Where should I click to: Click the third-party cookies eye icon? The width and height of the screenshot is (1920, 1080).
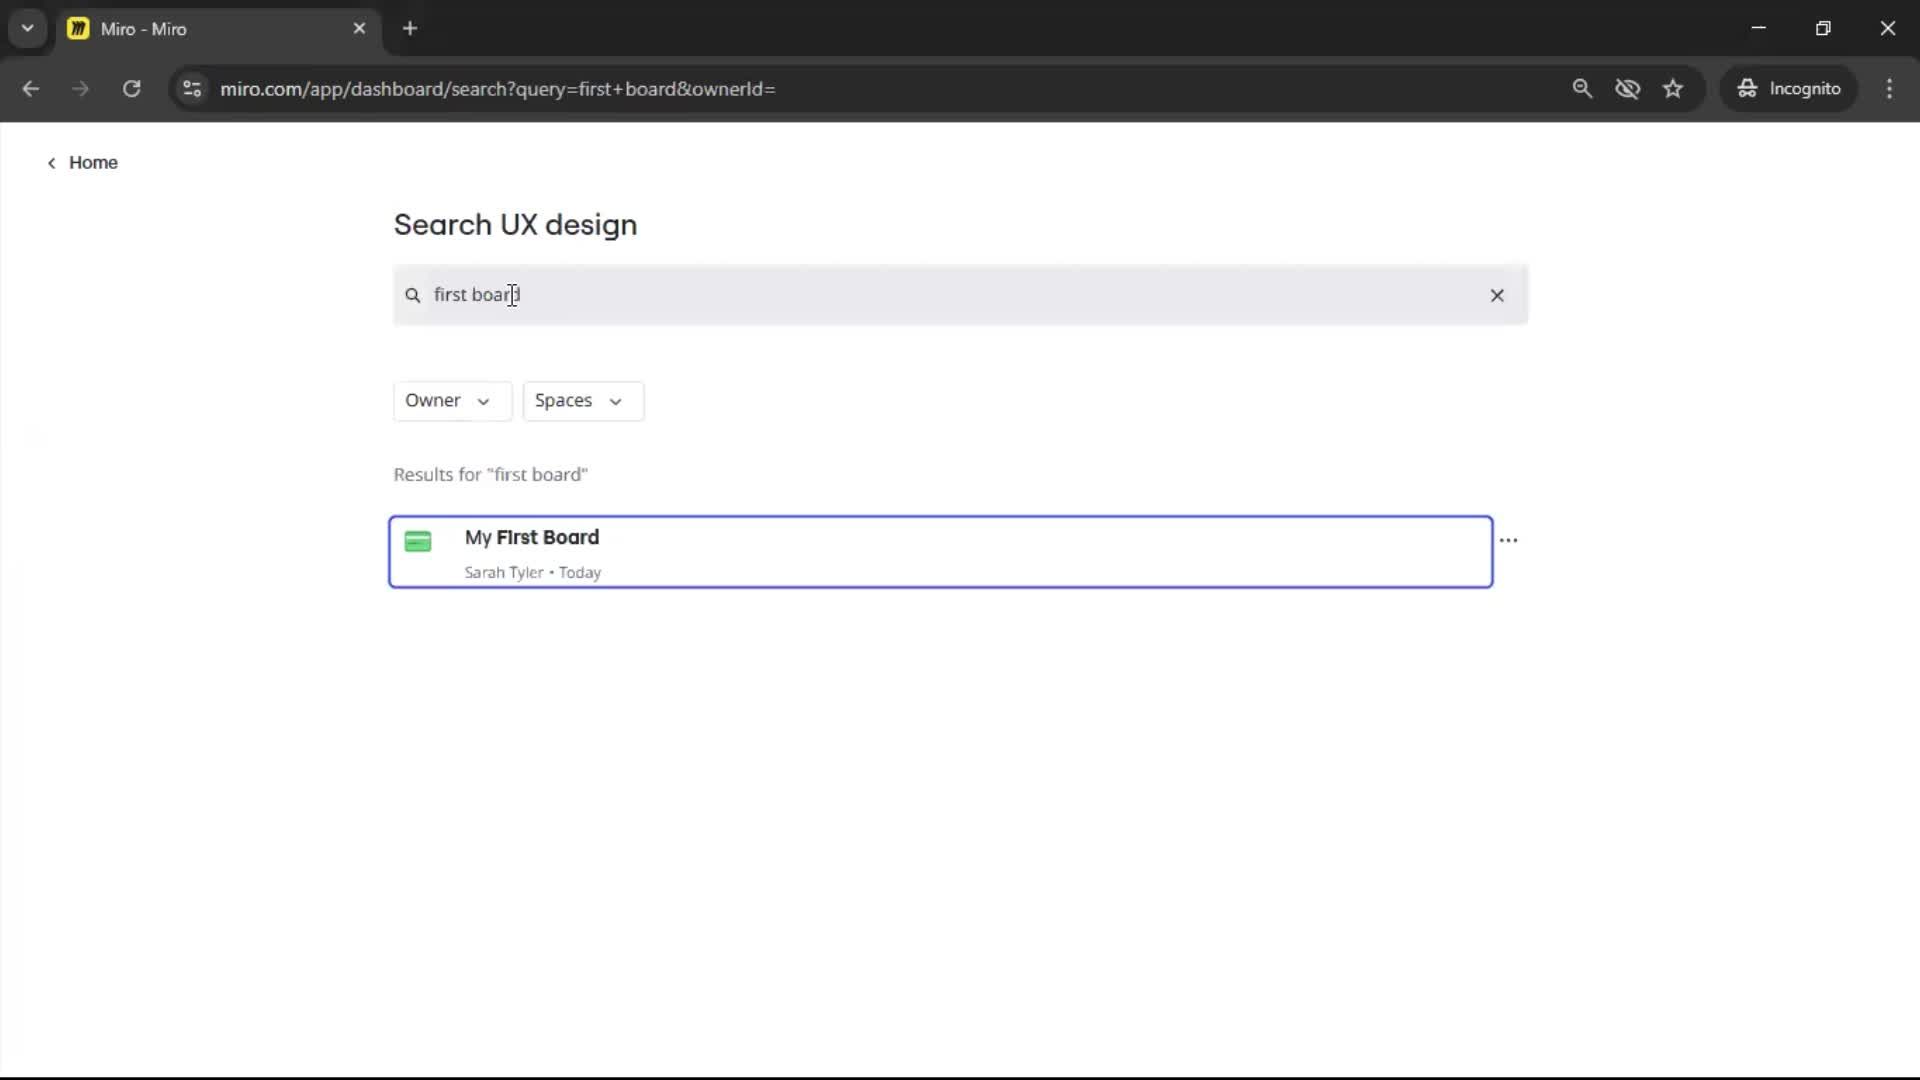[1628, 89]
